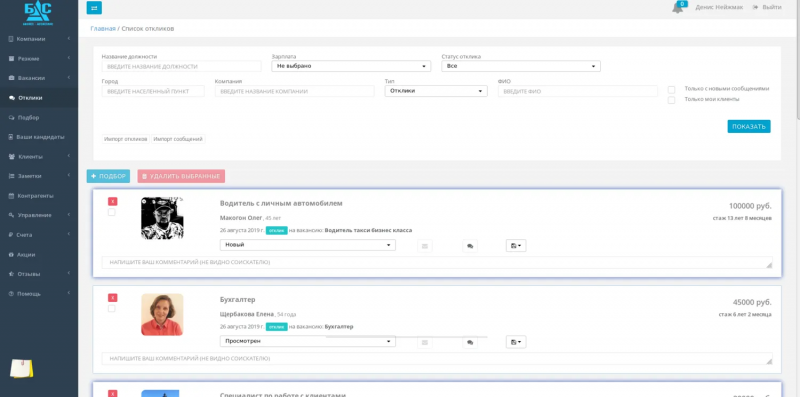Follow the Главная breadcrumb link
The width and height of the screenshot is (800, 397).
point(103,29)
